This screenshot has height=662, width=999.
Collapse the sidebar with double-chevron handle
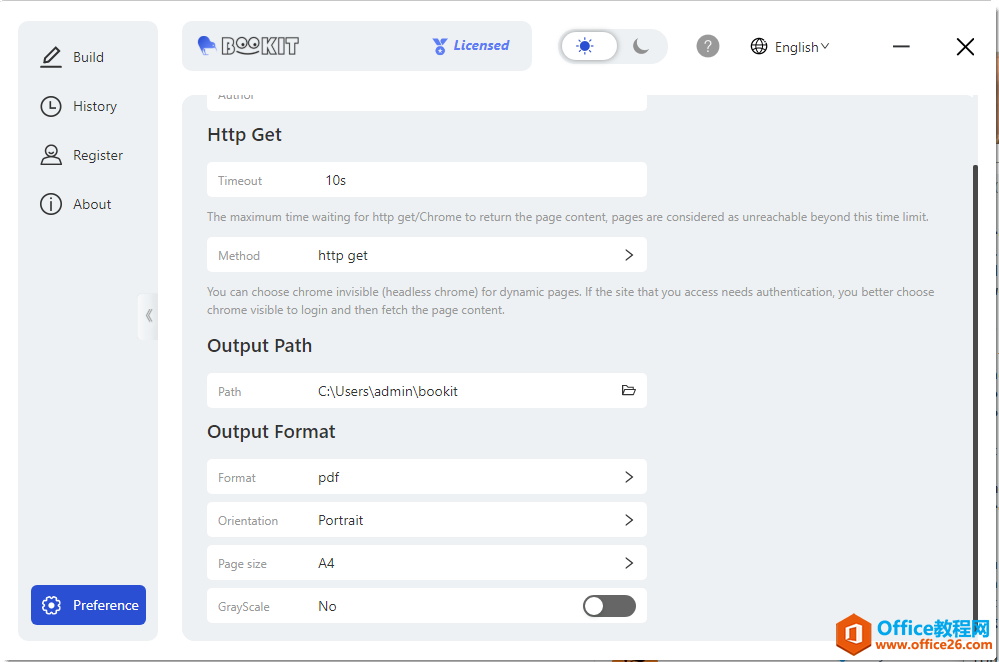[149, 316]
